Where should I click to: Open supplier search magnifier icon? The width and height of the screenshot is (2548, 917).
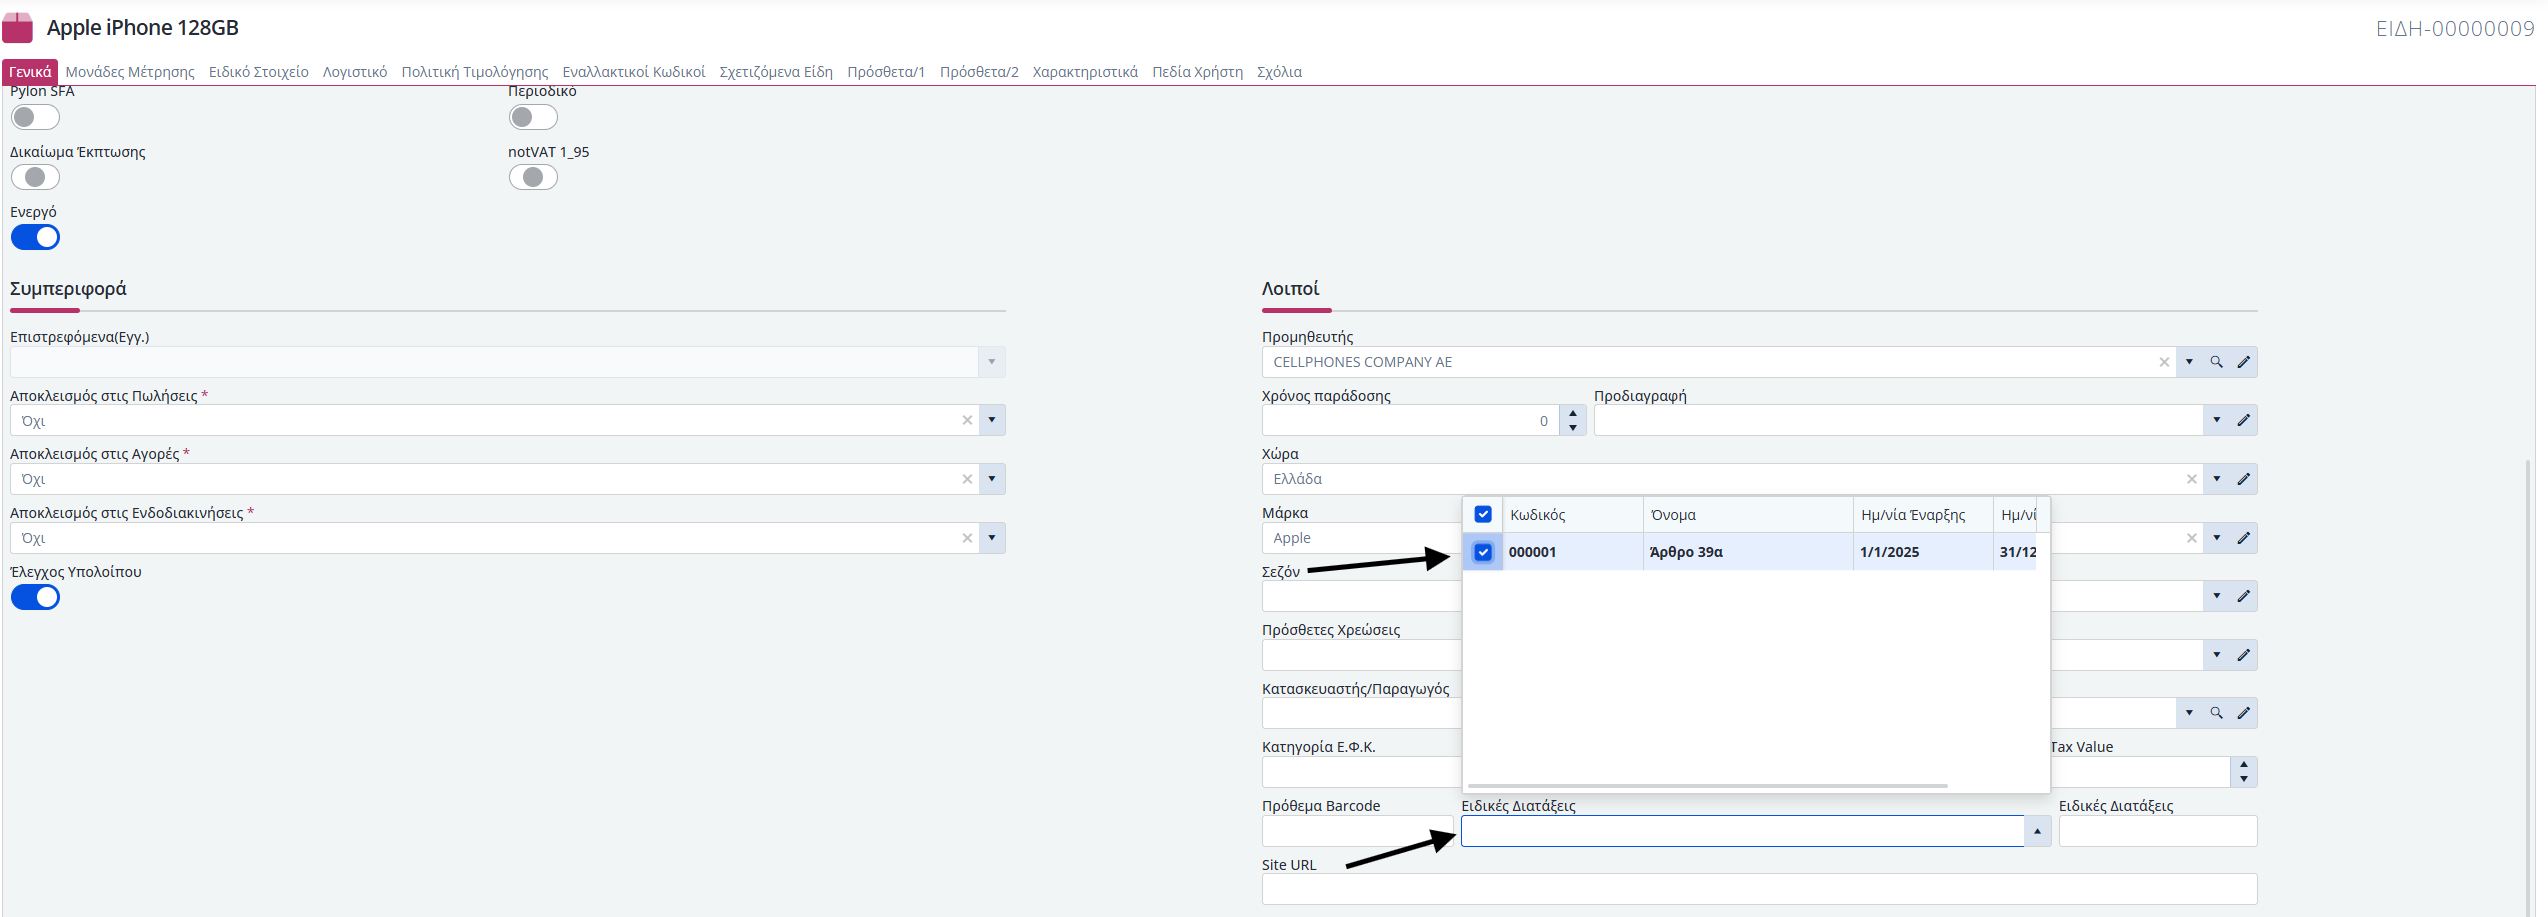[x=2216, y=362]
